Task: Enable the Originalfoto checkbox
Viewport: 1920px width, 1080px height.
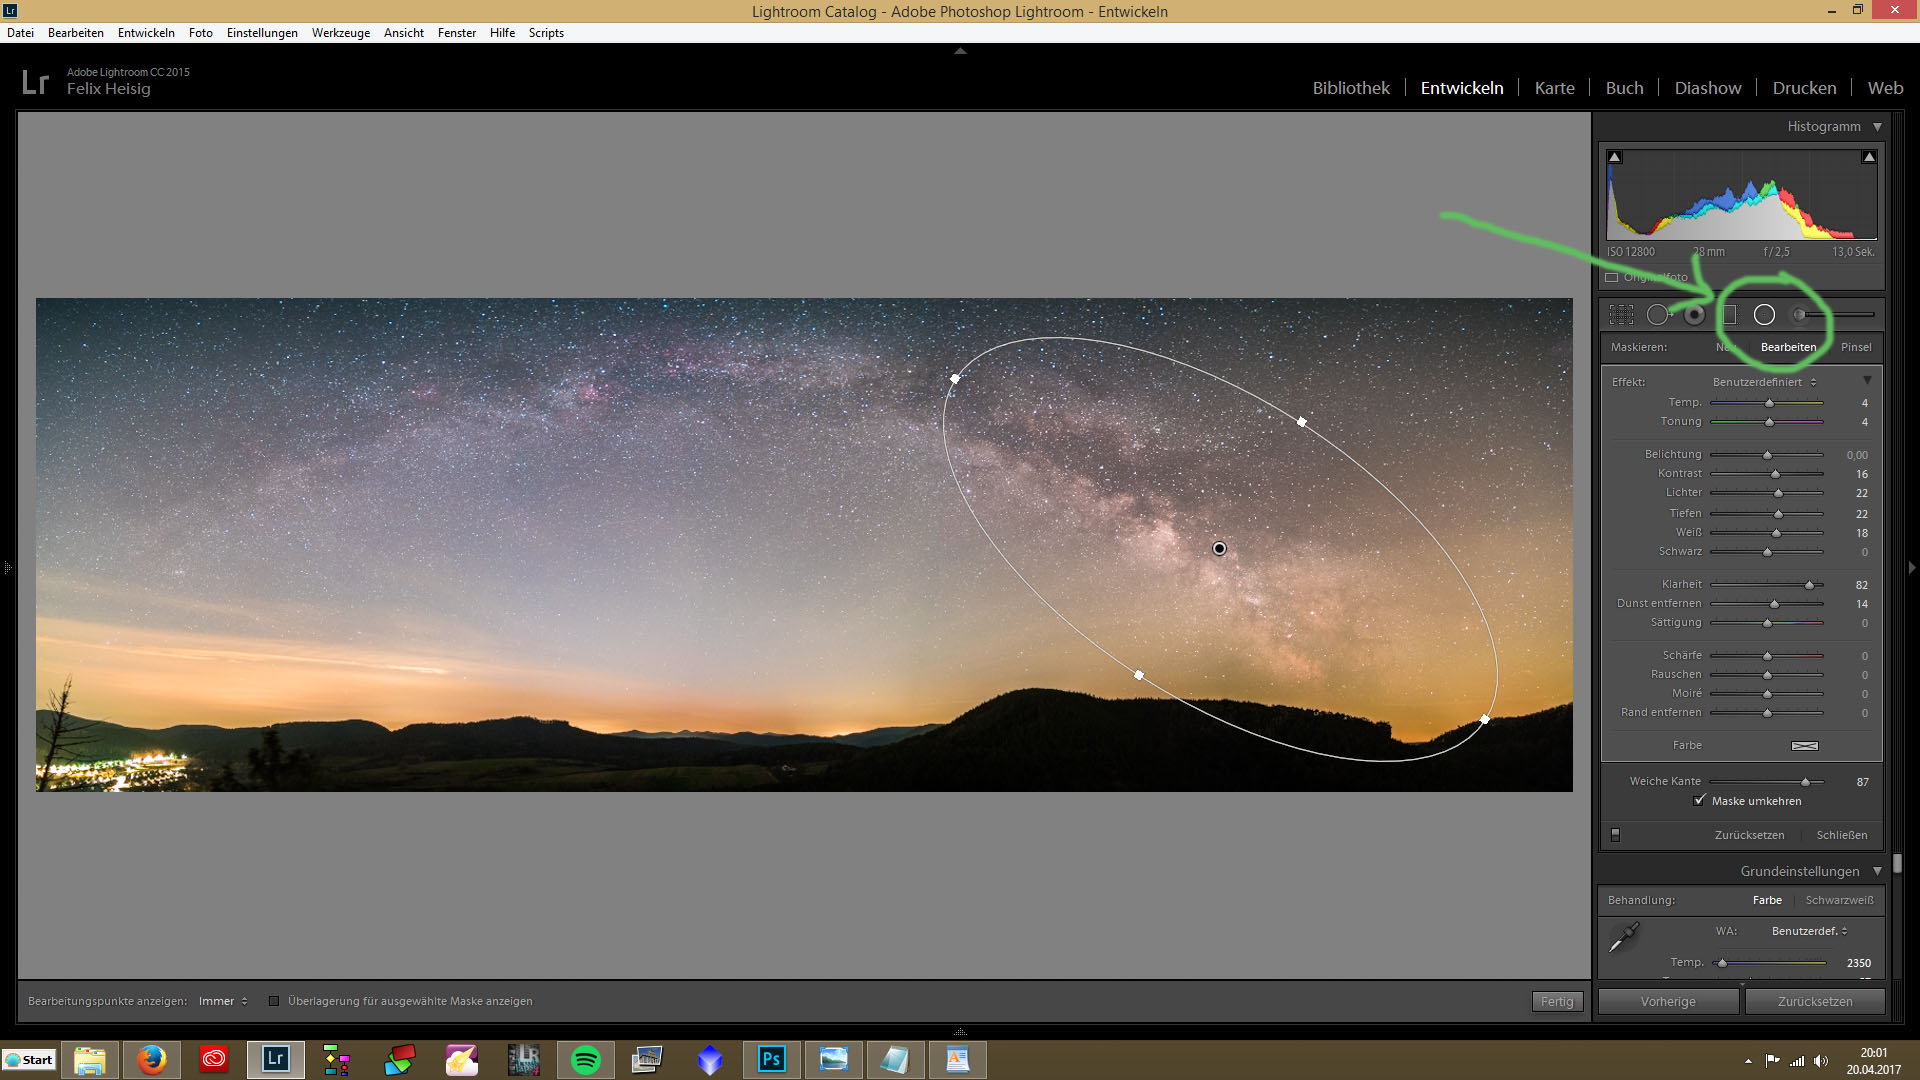Action: (1611, 277)
